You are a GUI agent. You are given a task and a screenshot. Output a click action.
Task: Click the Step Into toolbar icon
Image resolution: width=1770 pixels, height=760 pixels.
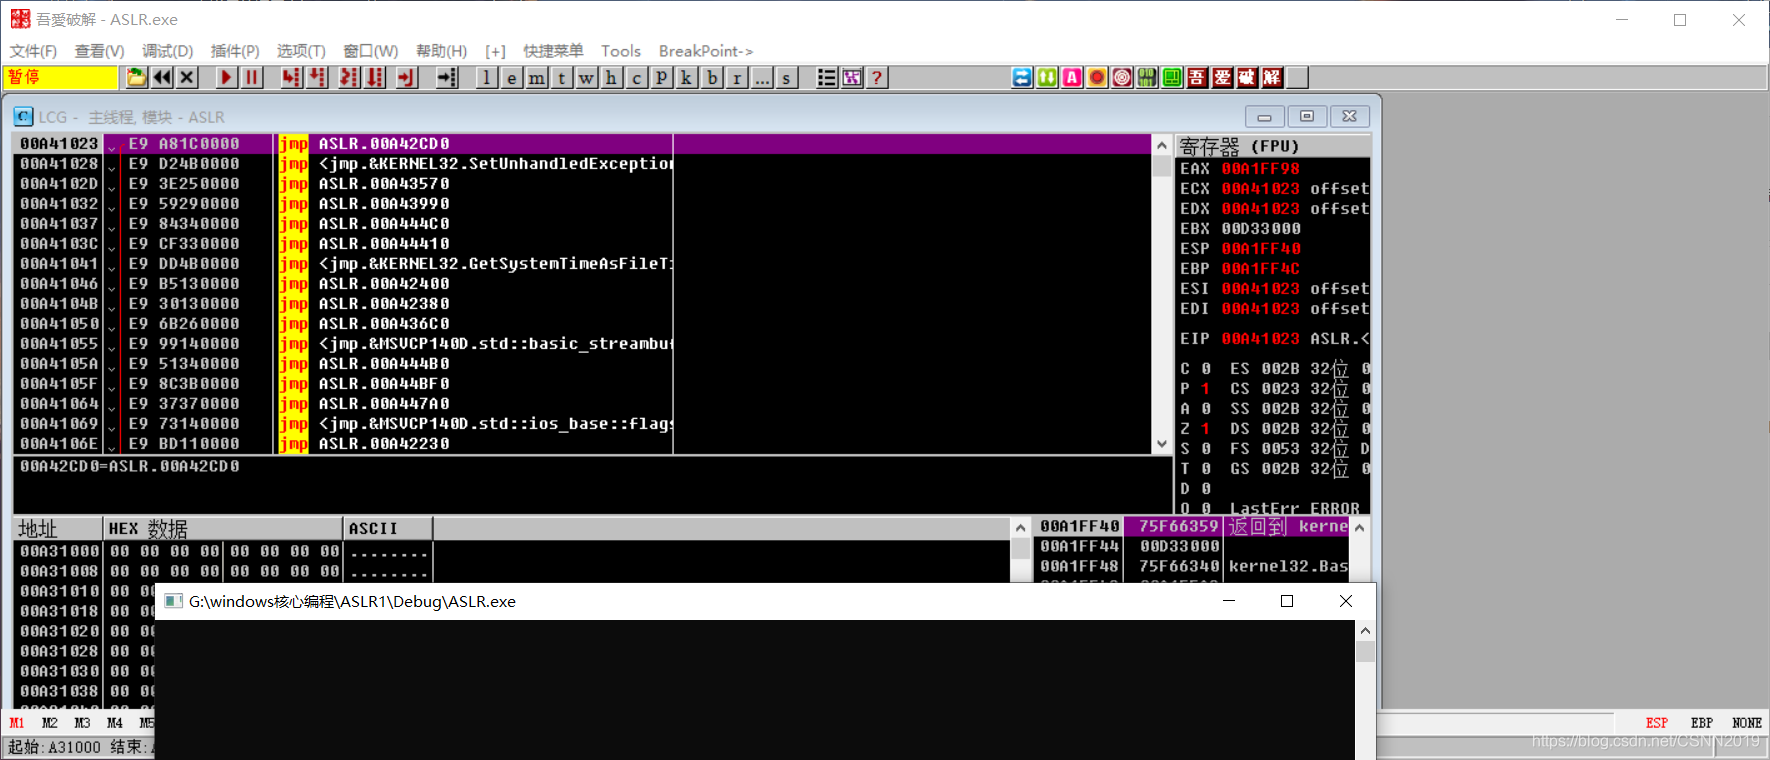click(291, 77)
